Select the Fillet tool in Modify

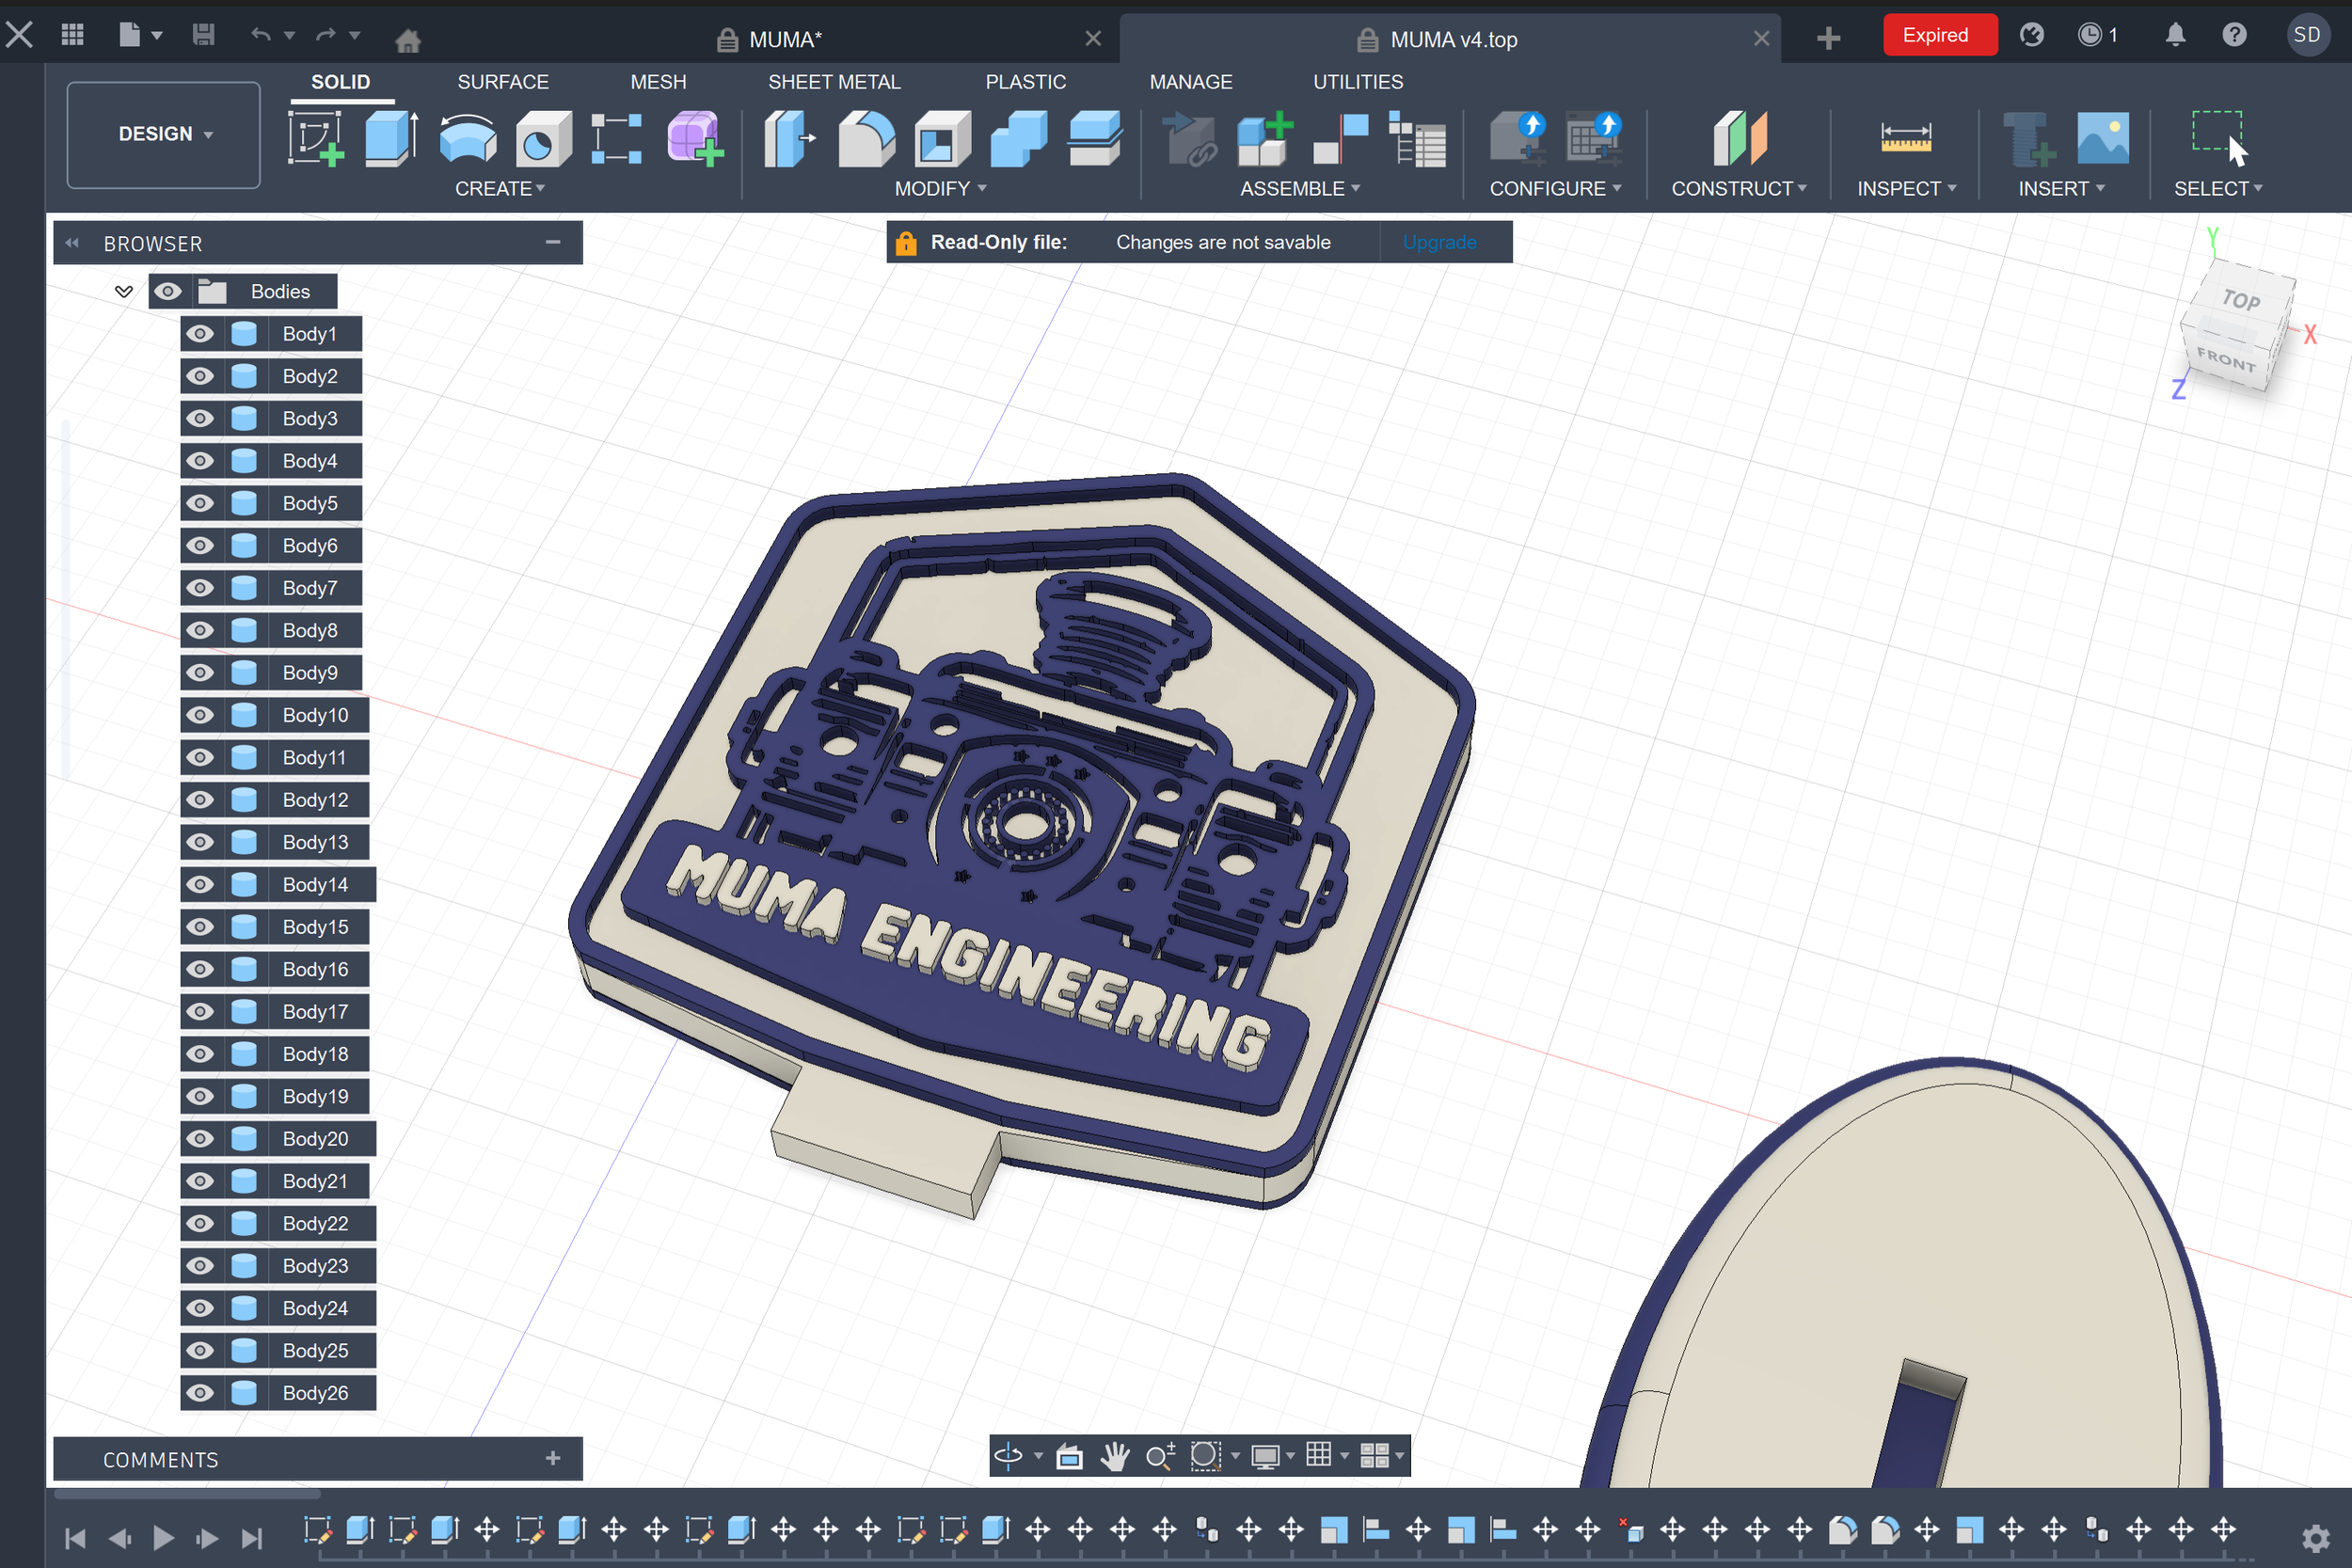pos(866,138)
